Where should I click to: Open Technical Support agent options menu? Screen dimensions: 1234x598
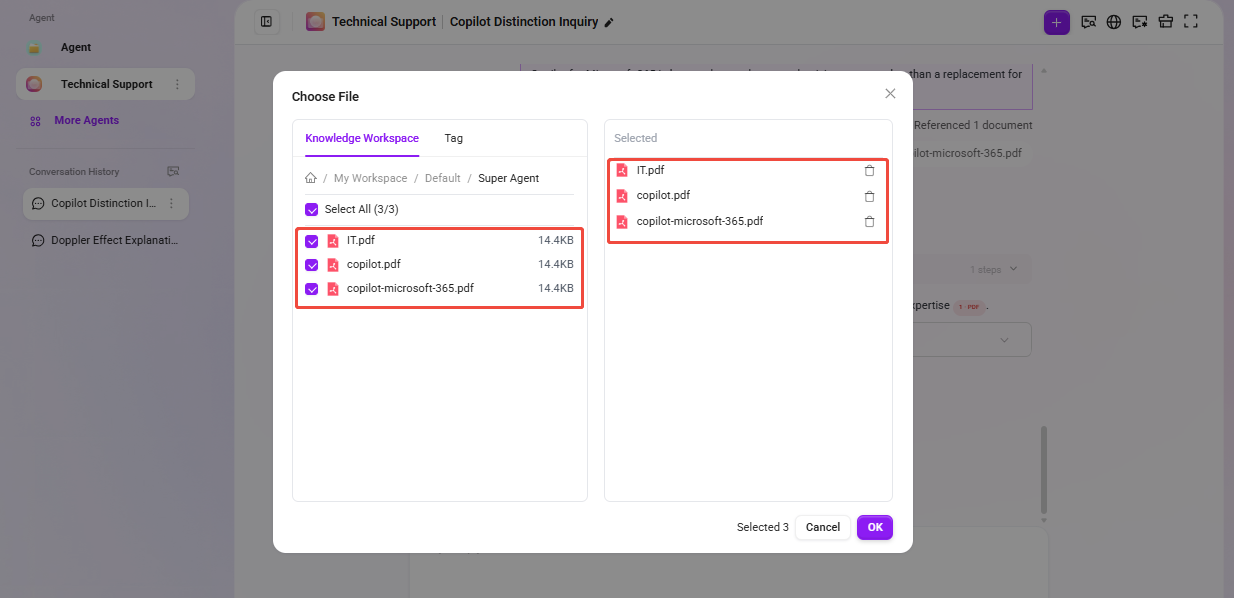[178, 85]
